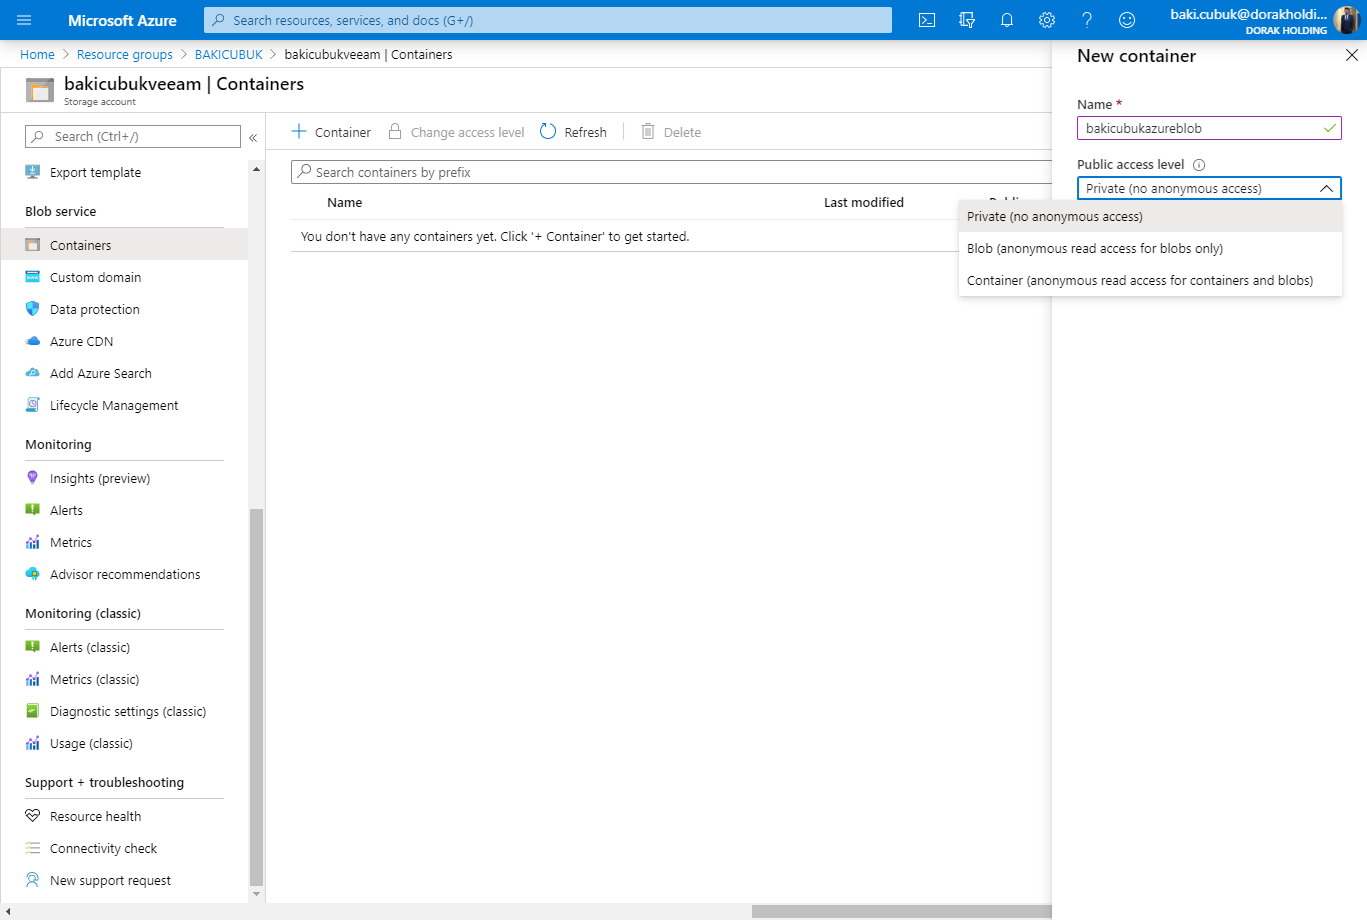Viewport: 1367px width, 920px height.
Task: Click the sidebar scroll-down arrow
Action: pyautogui.click(x=256, y=894)
